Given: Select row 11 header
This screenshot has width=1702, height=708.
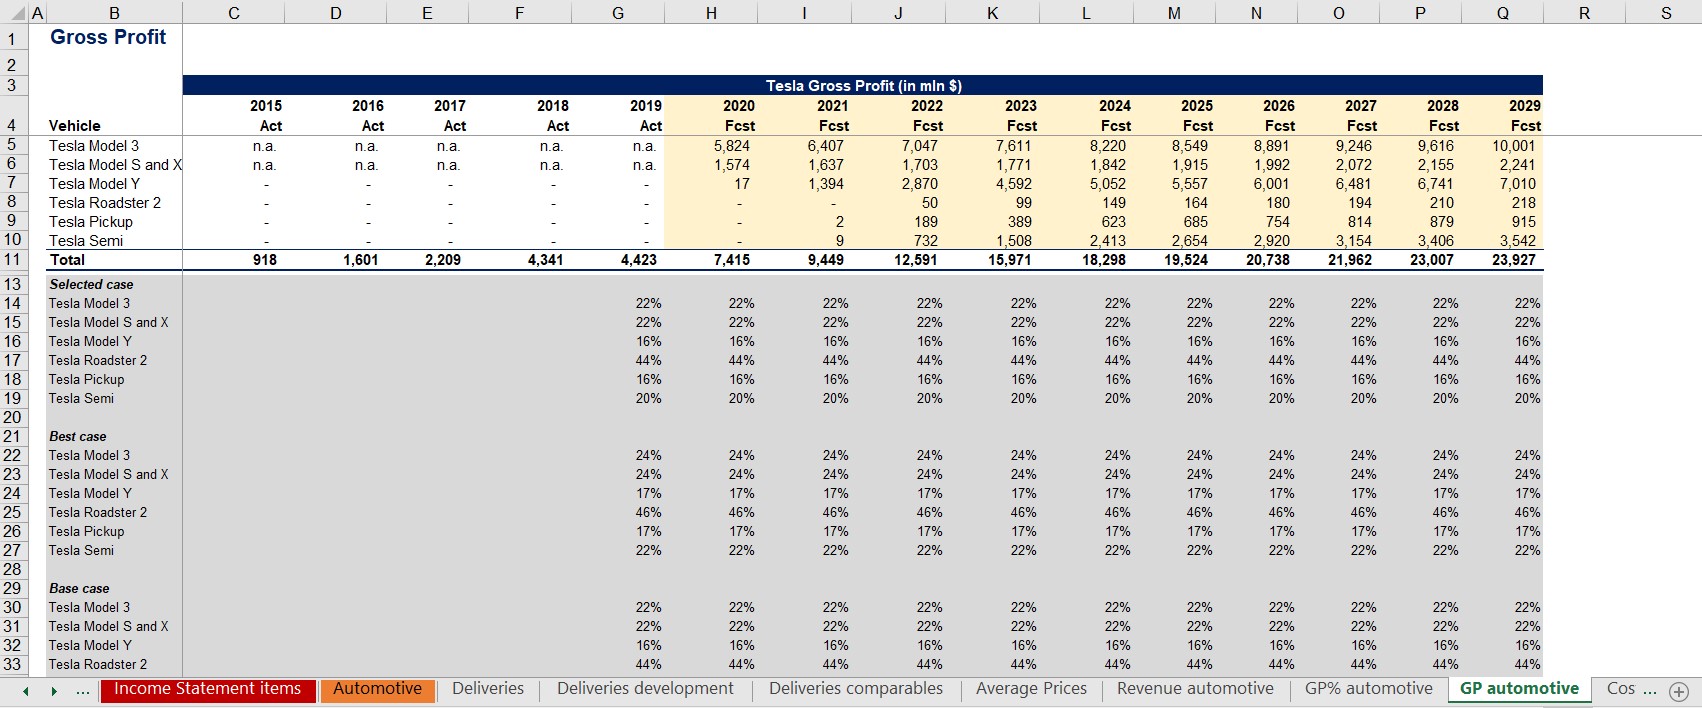Looking at the screenshot, I should 12,260.
